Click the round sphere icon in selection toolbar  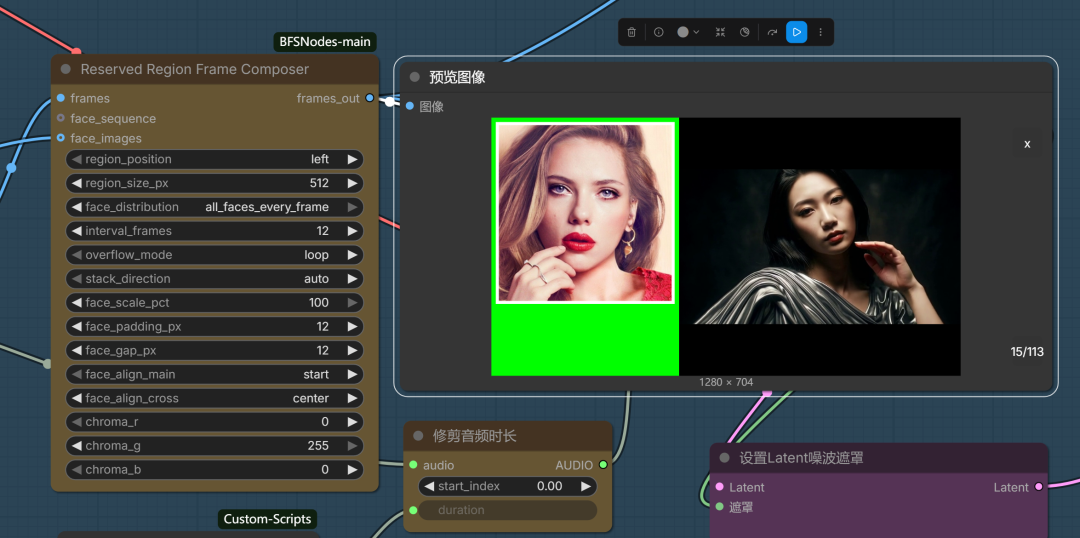tap(745, 32)
